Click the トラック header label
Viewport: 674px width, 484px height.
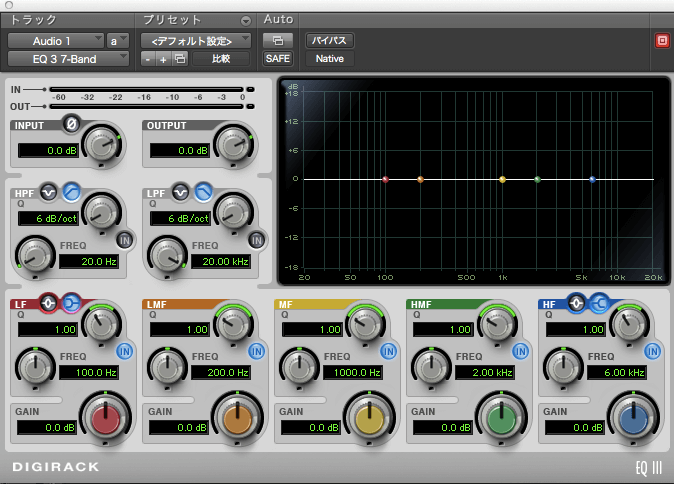pyautogui.click(x=34, y=20)
